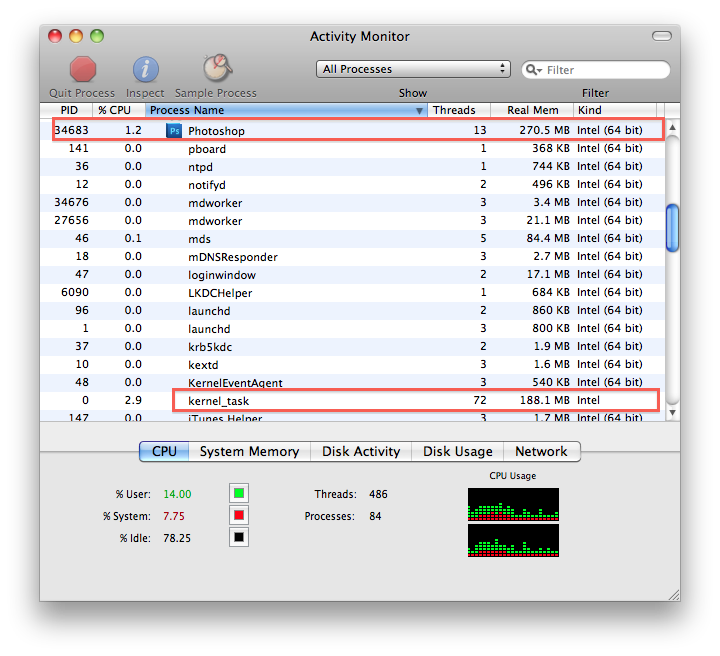This screenshot has height=656, width=720.
Task: Select the mDNSResponder process
Action: pyautogui.click(x=352, y=257)
